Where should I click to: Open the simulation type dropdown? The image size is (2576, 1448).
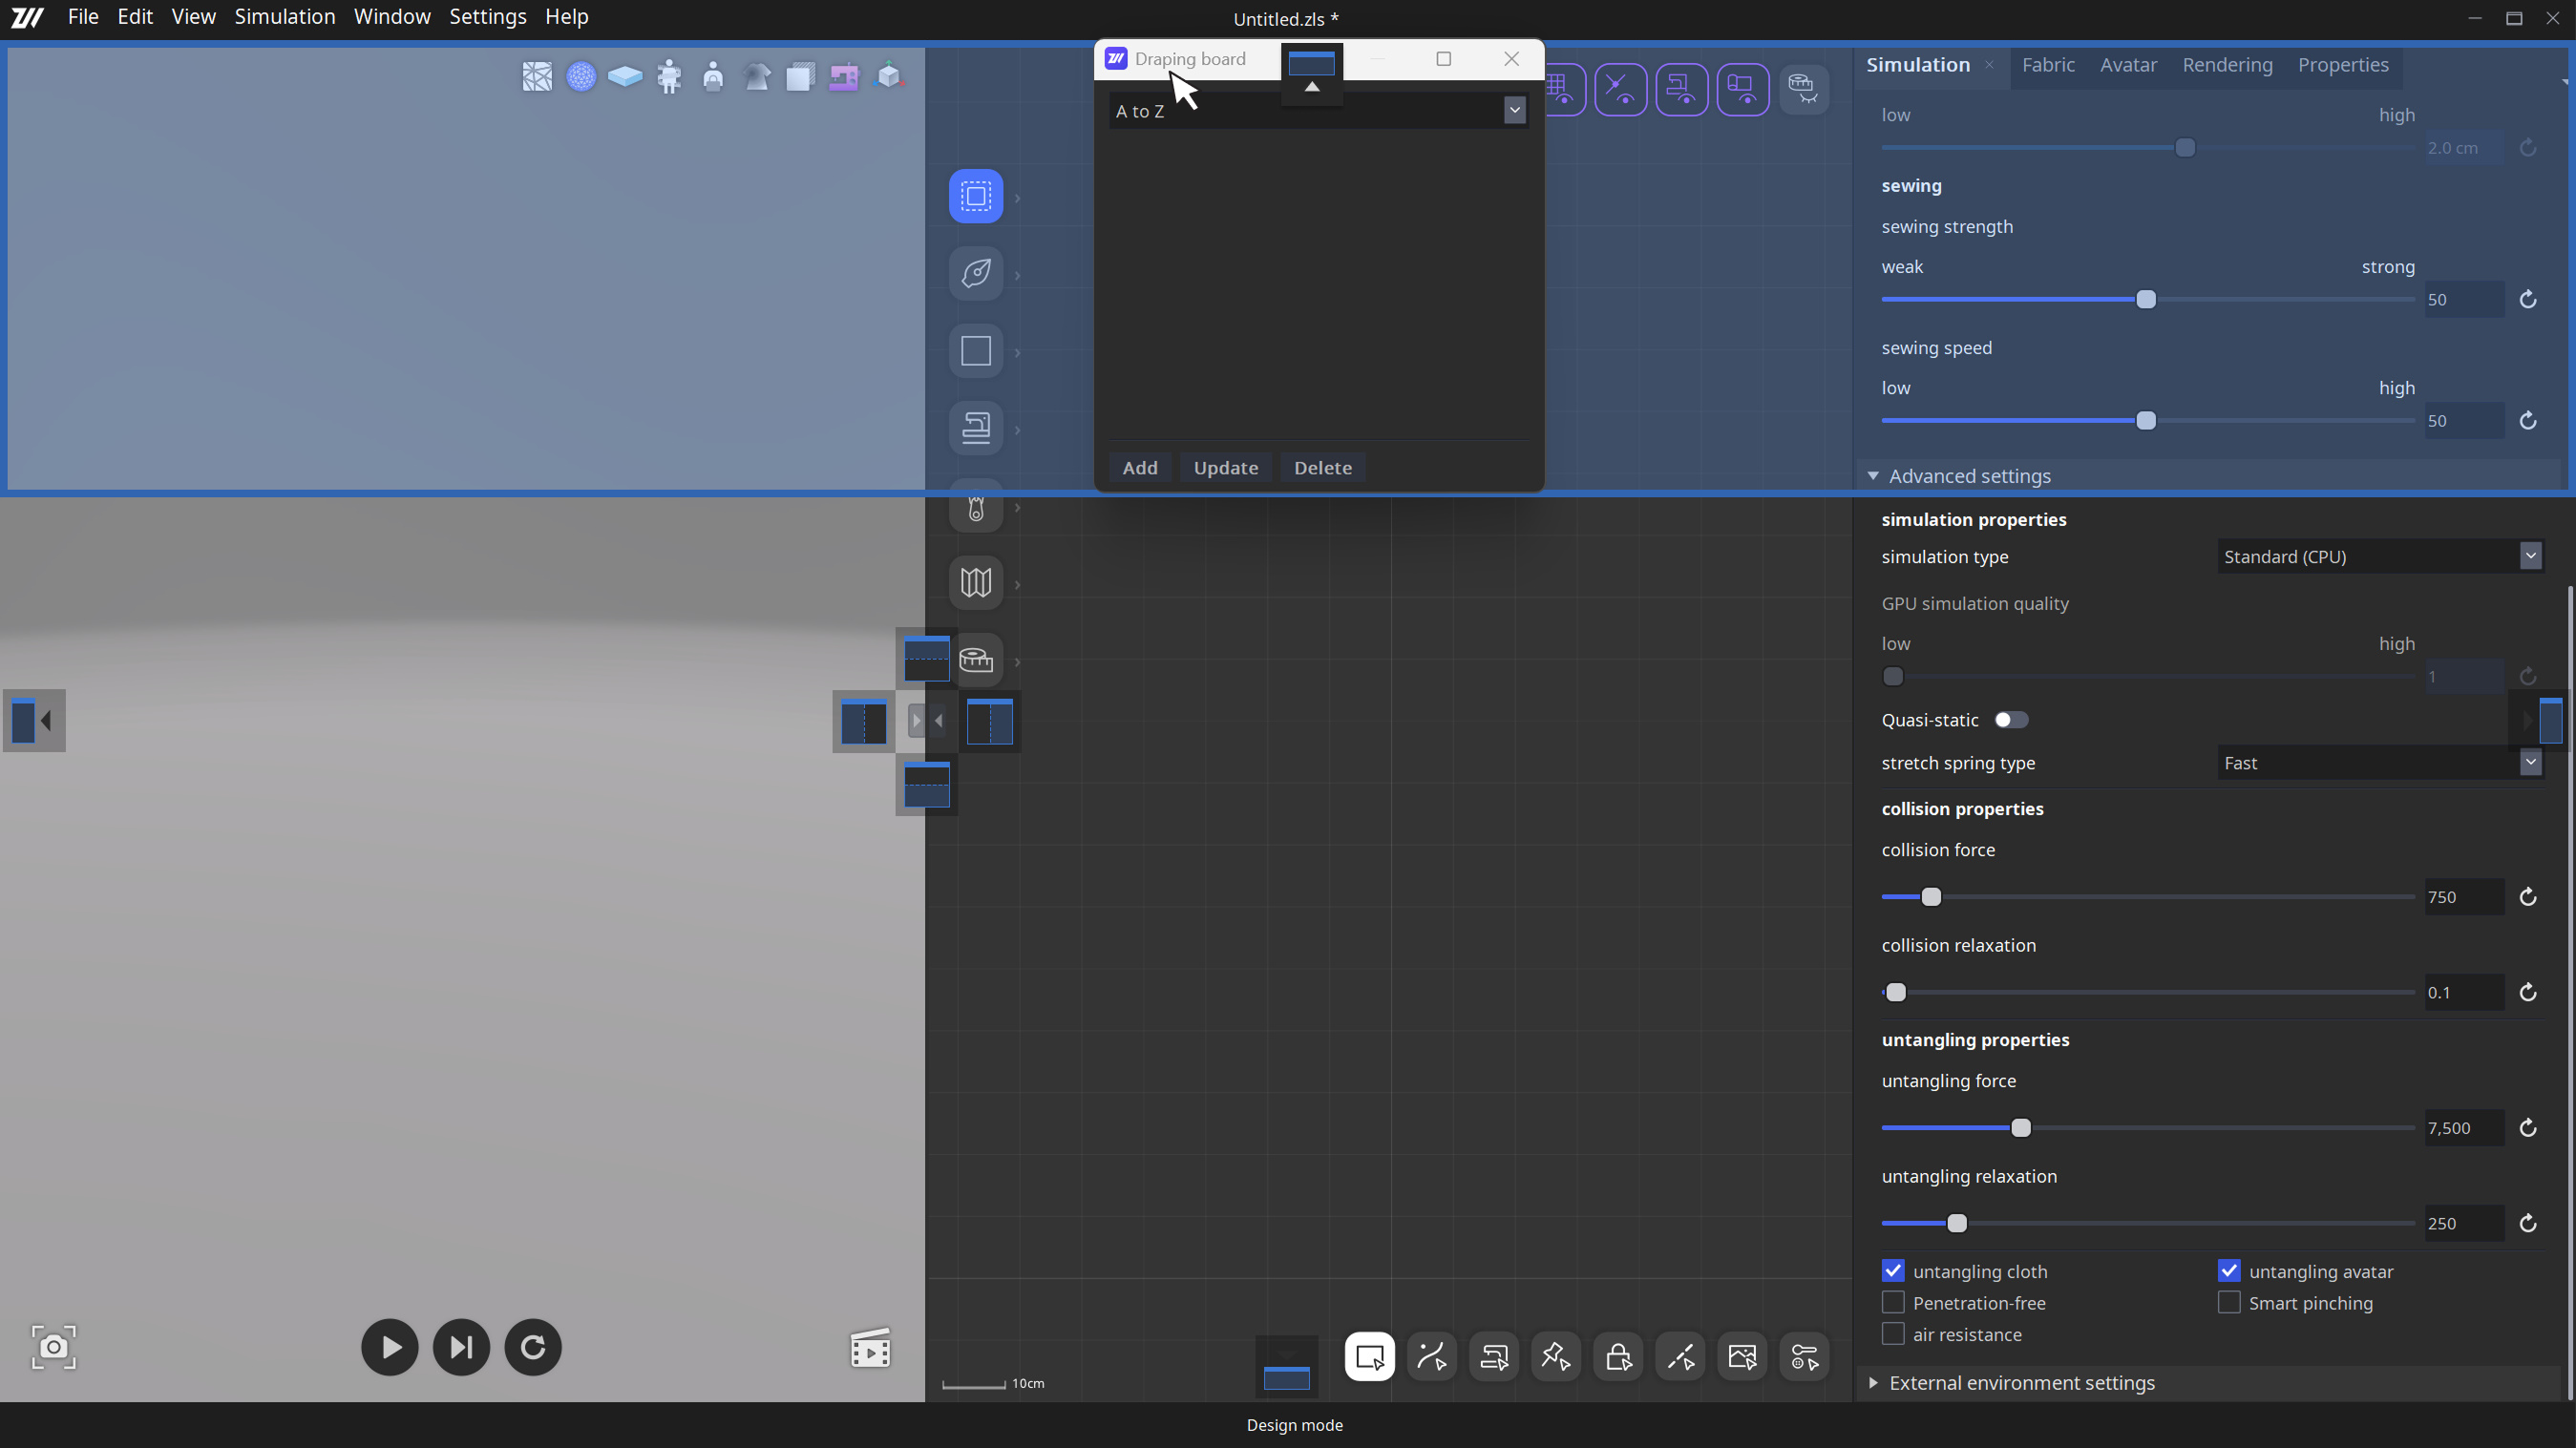coord(2532,556)
